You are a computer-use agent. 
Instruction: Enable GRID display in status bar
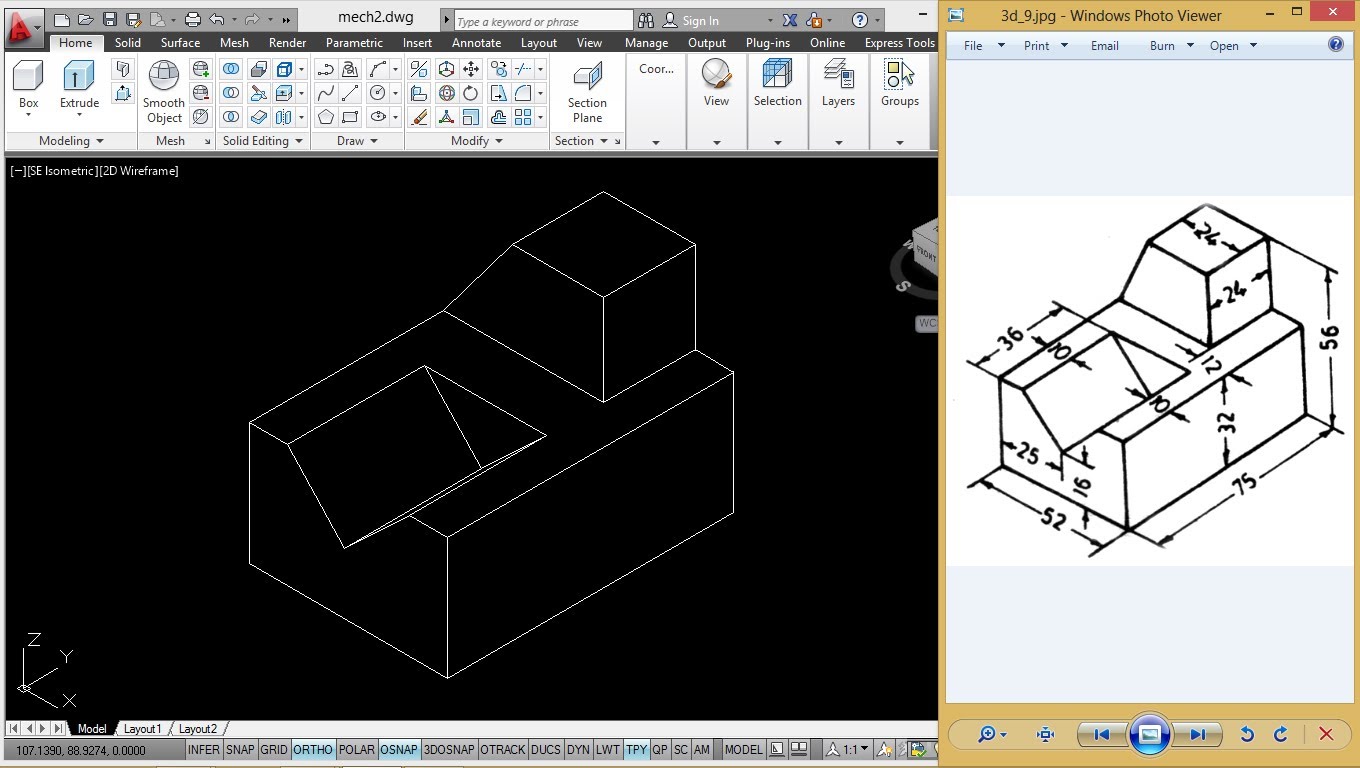click(x=273, y=749)
